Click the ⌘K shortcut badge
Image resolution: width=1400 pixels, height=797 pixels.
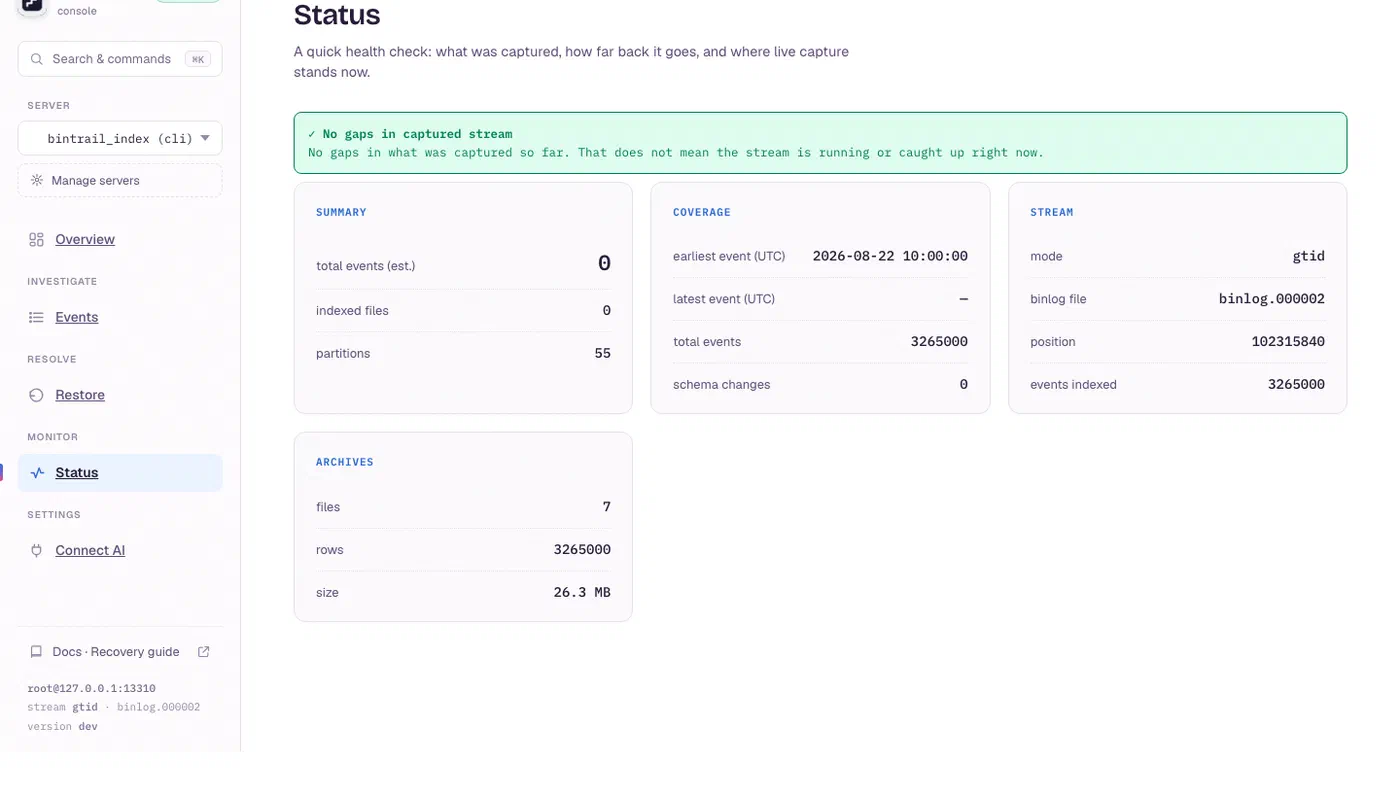[198, 59]
